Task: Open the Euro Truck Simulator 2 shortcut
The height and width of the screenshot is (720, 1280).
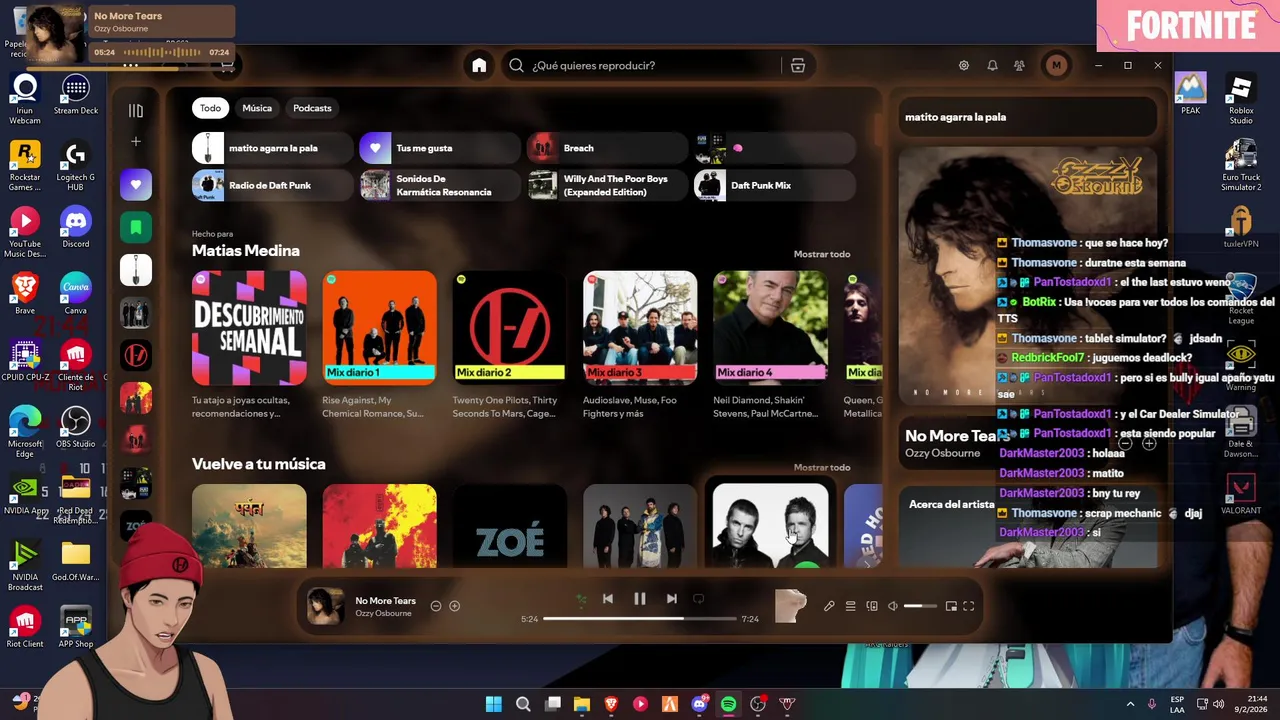Action: (1241, 166)
